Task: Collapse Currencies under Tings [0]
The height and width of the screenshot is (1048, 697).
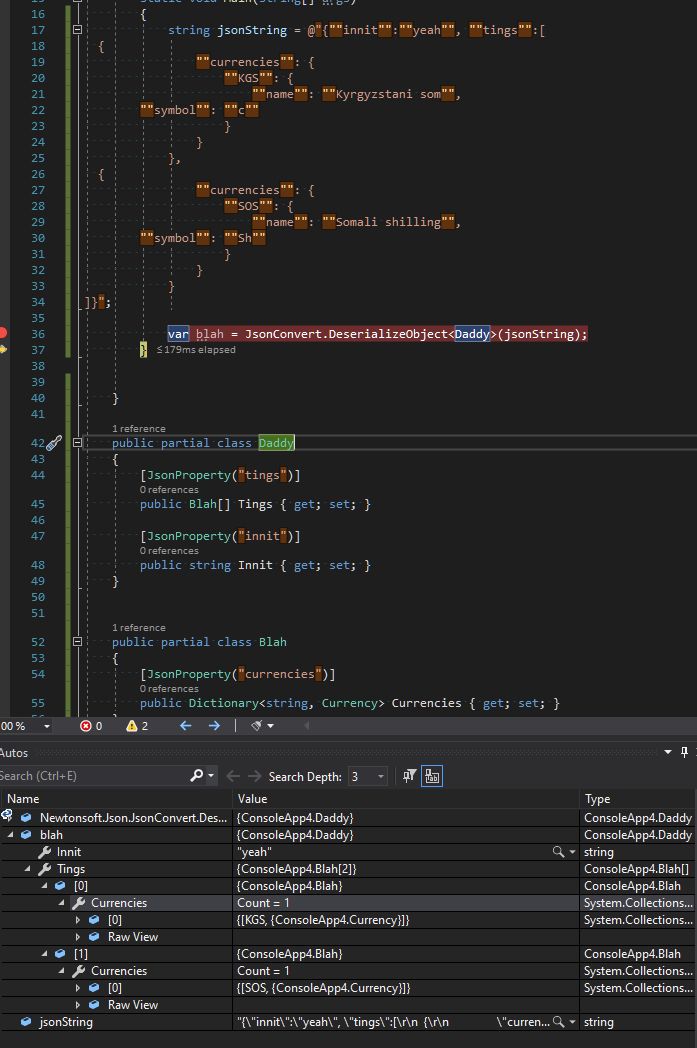Action: [x=61, y=903]
